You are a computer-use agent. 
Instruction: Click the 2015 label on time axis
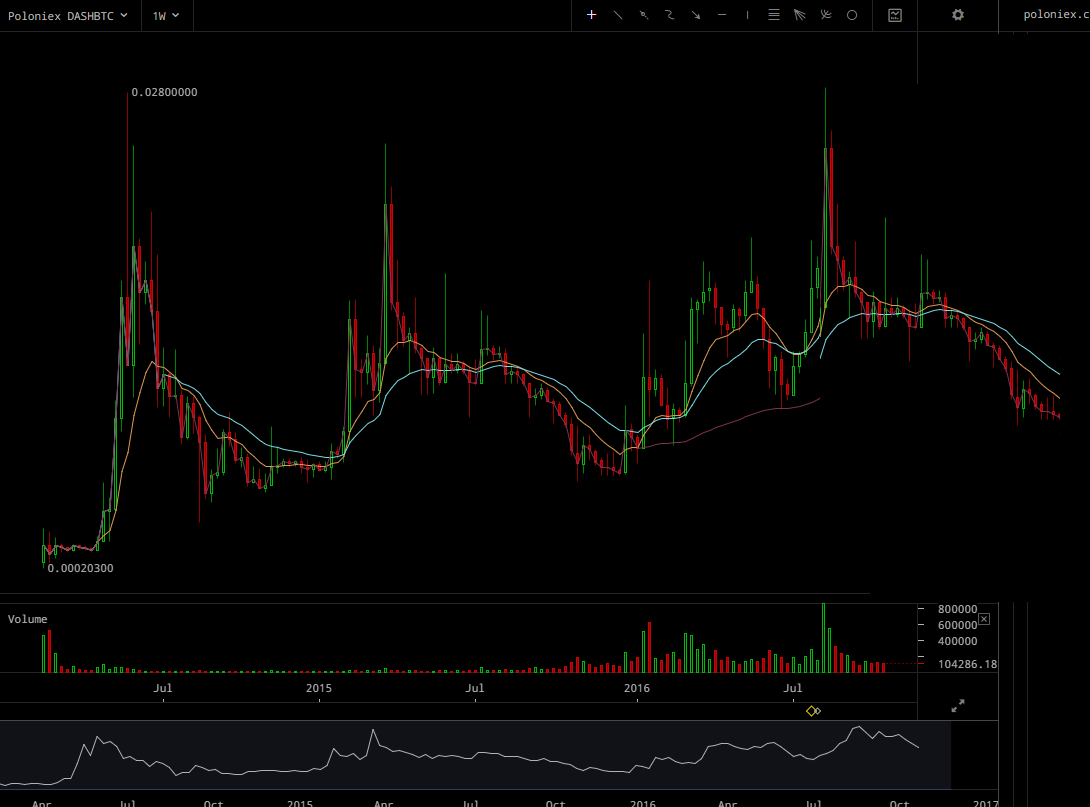[x=319, y=688]
